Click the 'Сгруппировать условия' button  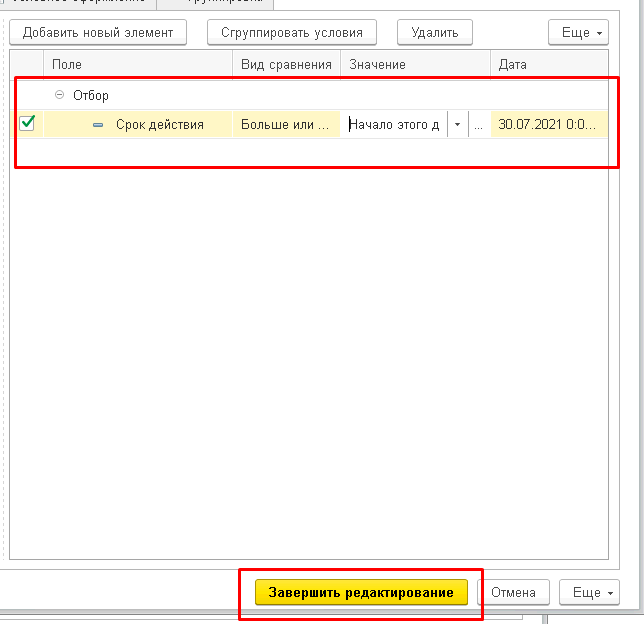292,32
